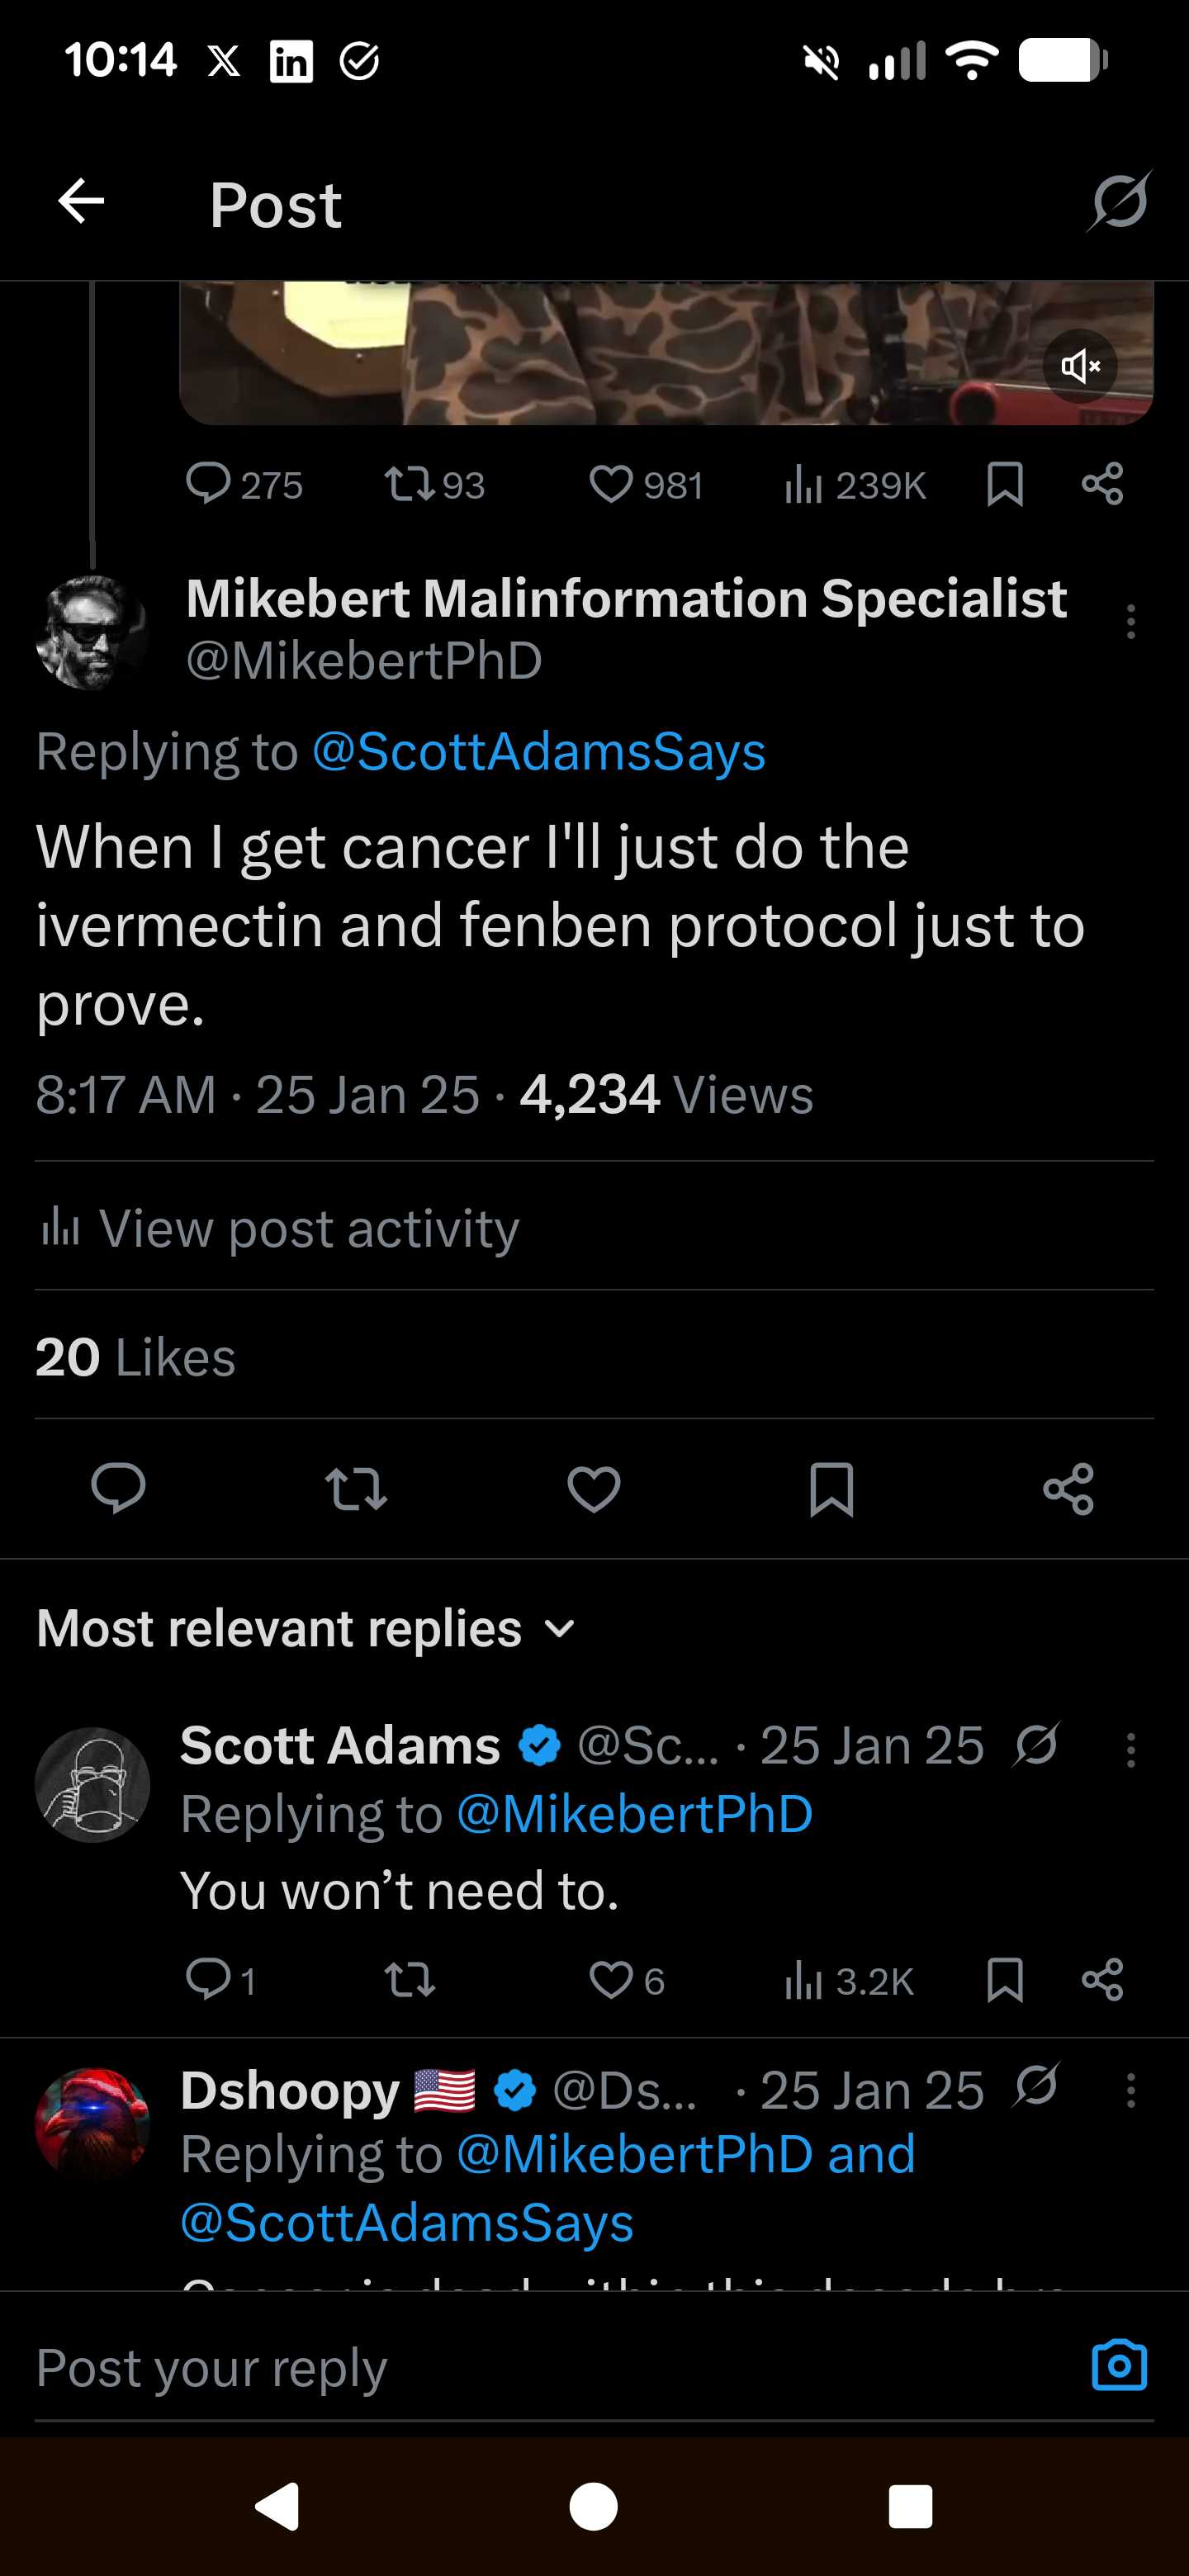Bookmark Mikebert's ivermectin post
Image resolution: width=1189 pixels, height=2576 pixels.
[831, 1488]
